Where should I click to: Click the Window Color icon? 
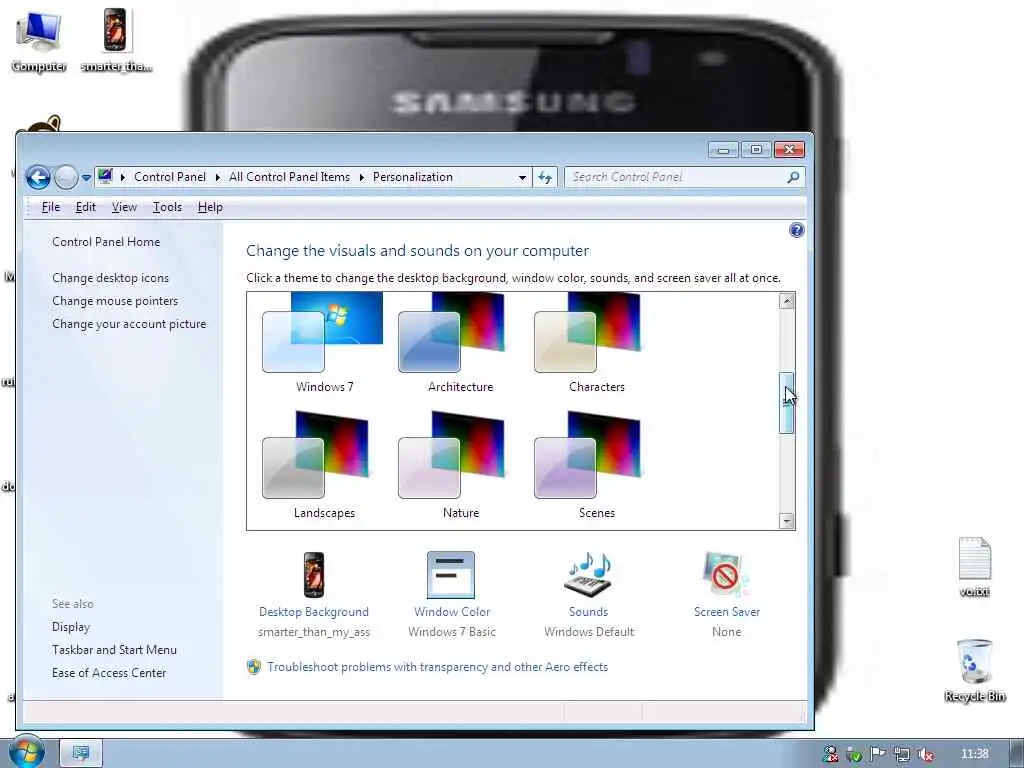point(451,575)
